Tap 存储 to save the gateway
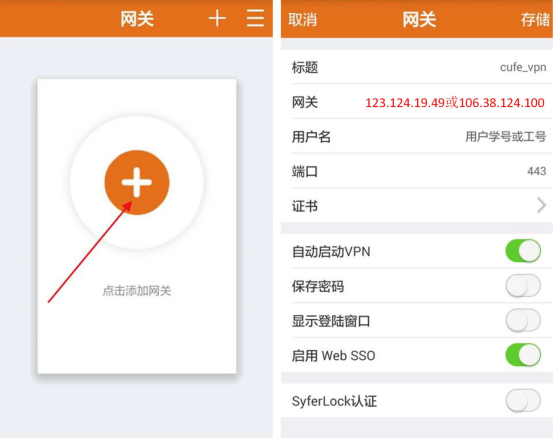Viewport: 554px width, 439px height. click(x=535, y=19)
